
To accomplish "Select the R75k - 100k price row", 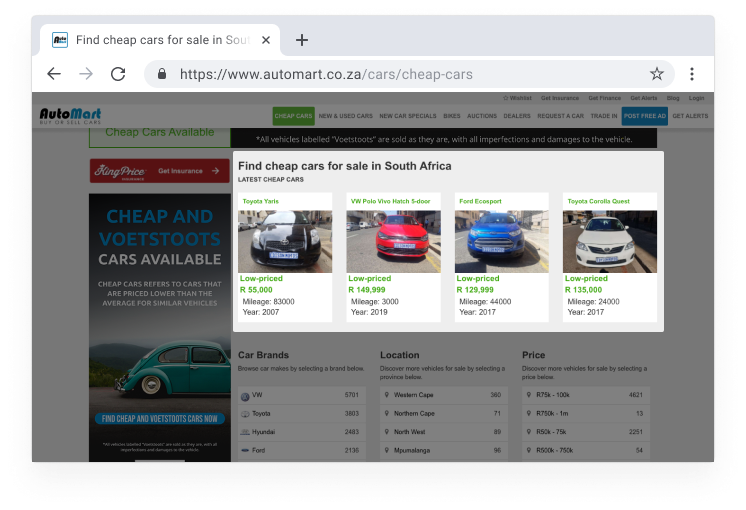I will point(586,395).
